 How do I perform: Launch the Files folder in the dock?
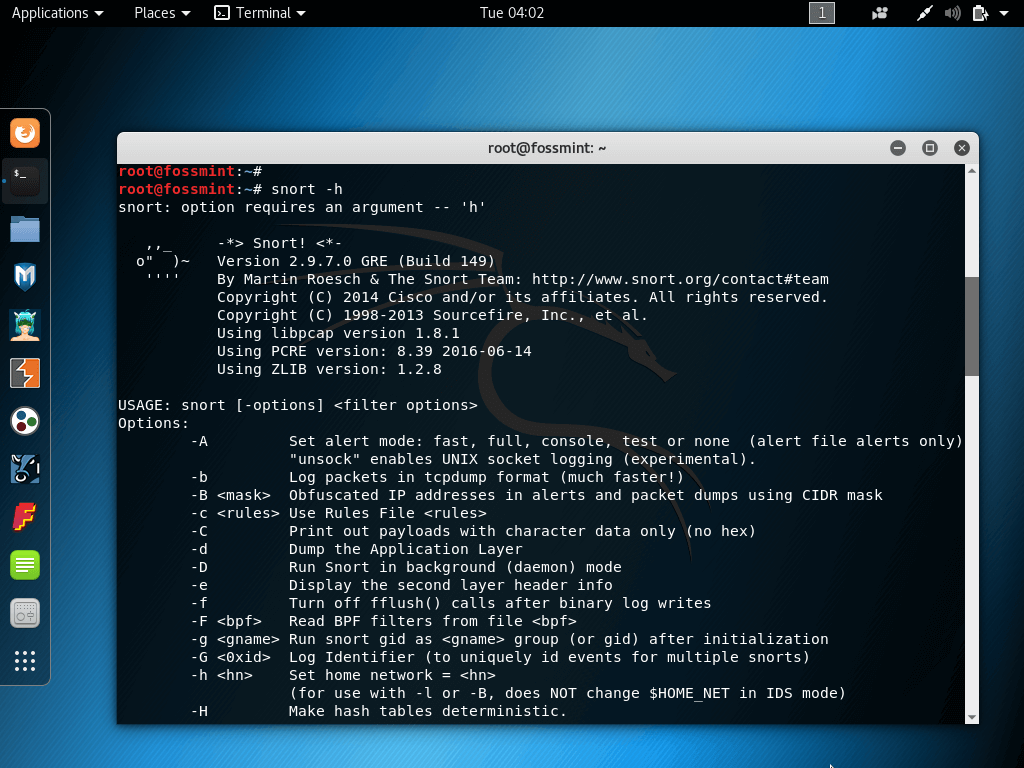pyautogui.click(x=25, y=229)
